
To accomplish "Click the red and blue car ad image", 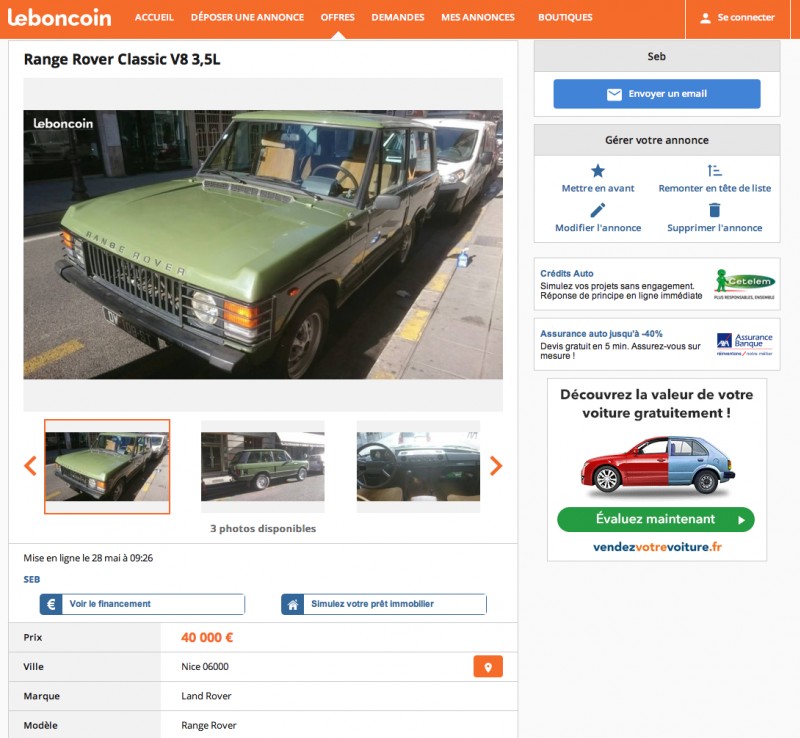I will 658,465.
